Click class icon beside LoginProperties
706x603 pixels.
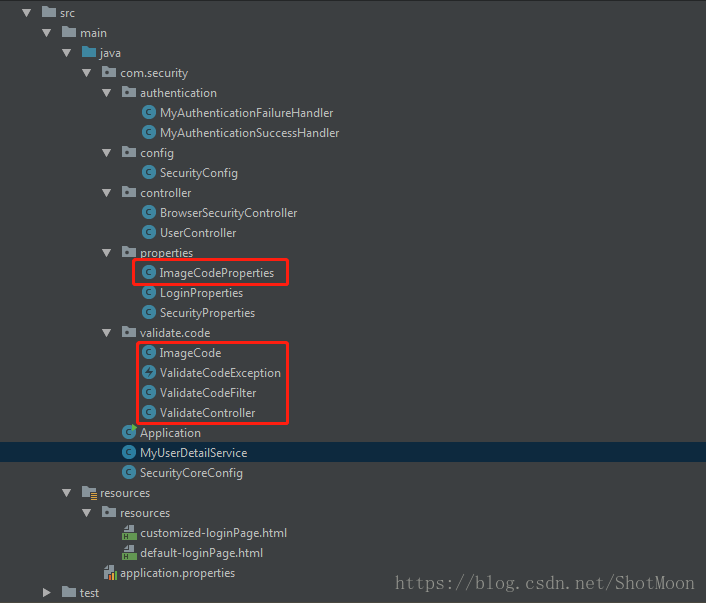(149, 292)
